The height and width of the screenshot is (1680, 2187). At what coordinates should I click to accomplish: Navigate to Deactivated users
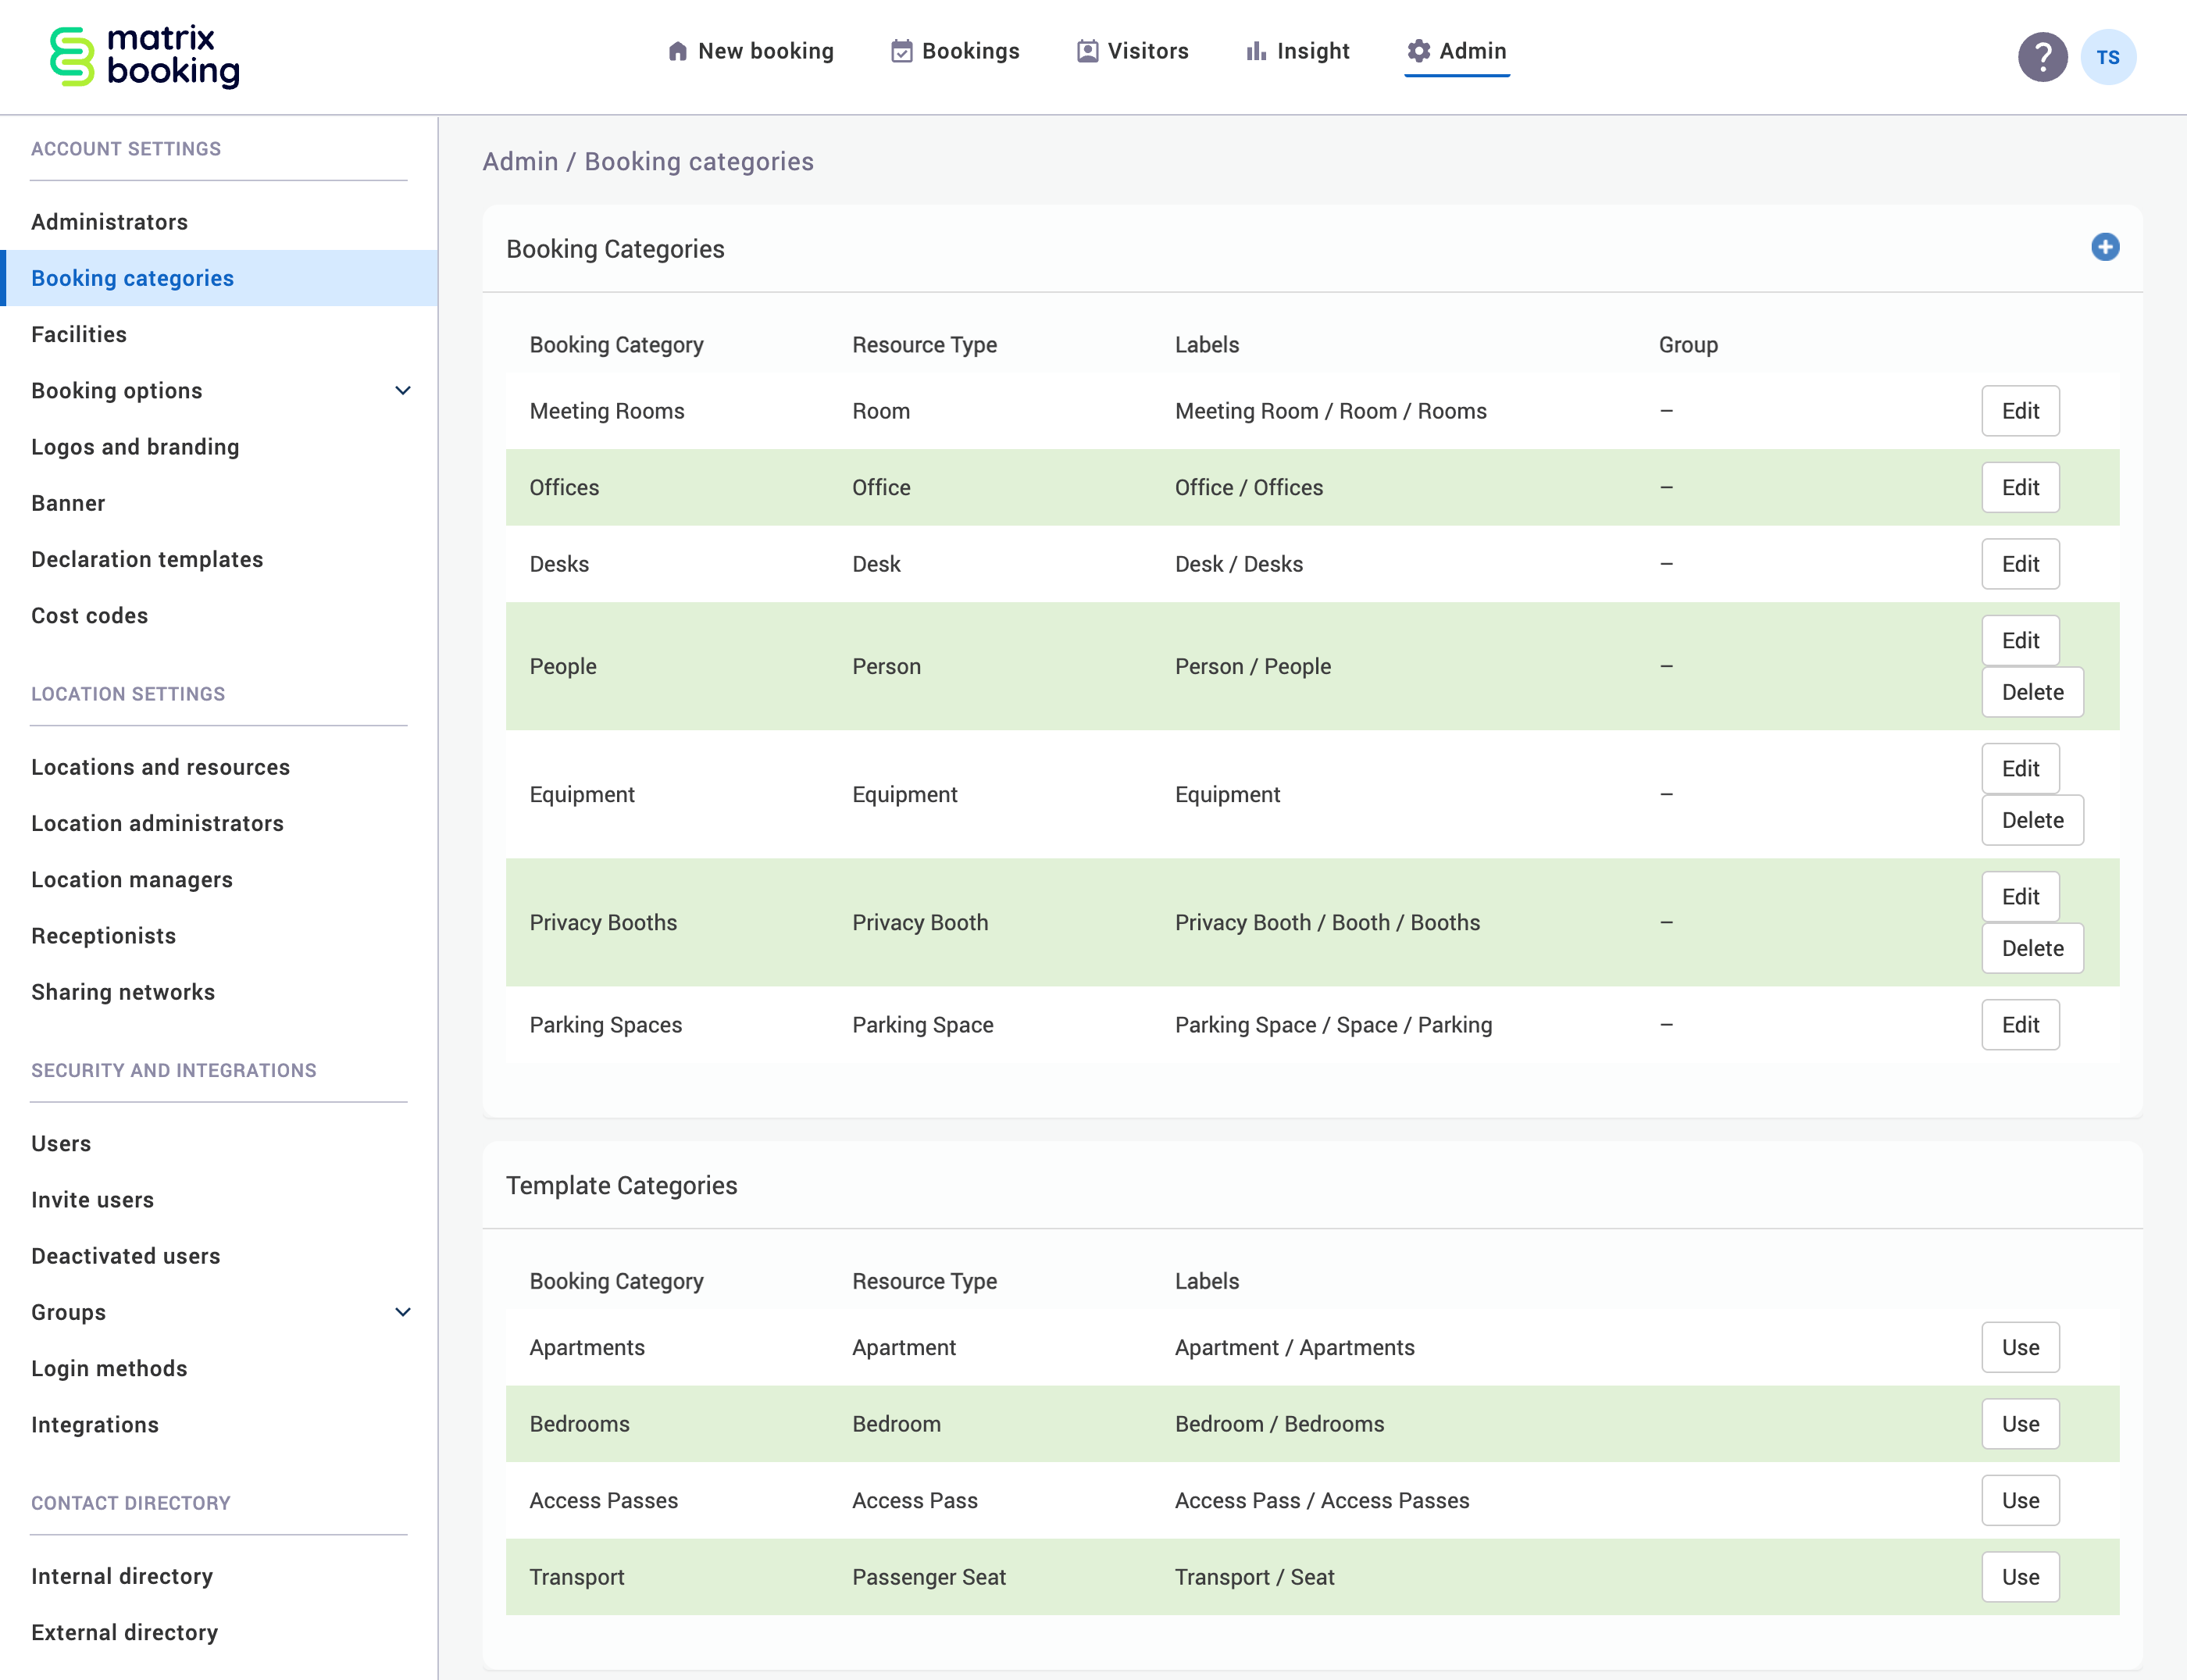pos(125,1255)
